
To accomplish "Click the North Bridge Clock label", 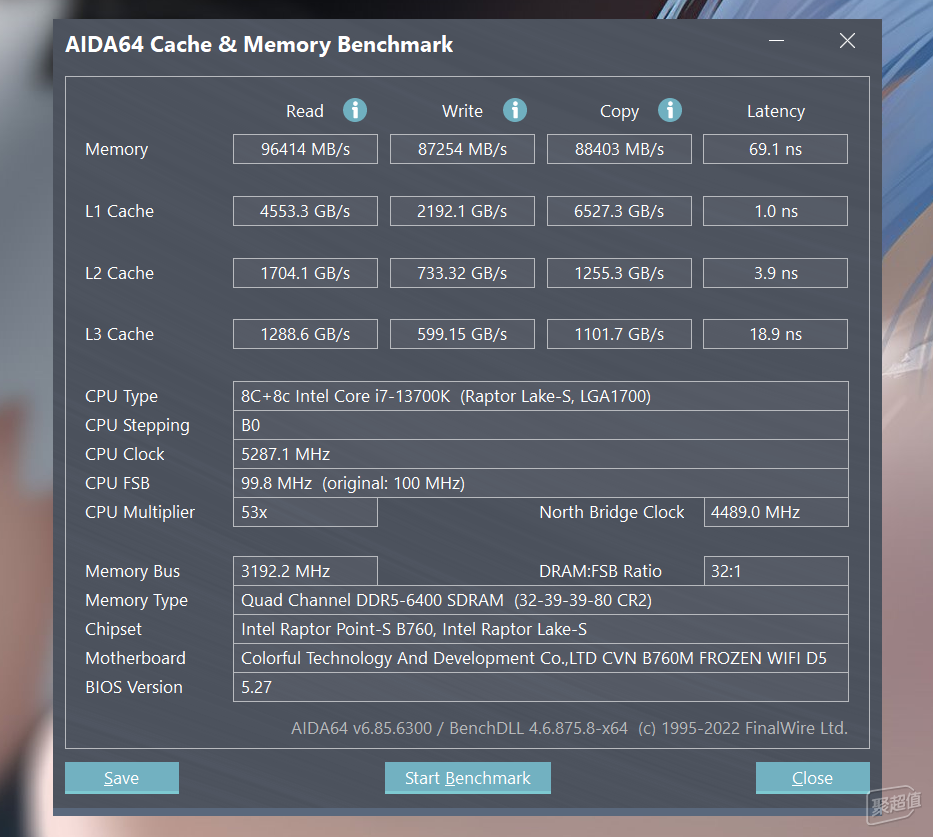I will pyautogui.click(x=612, y=513).
